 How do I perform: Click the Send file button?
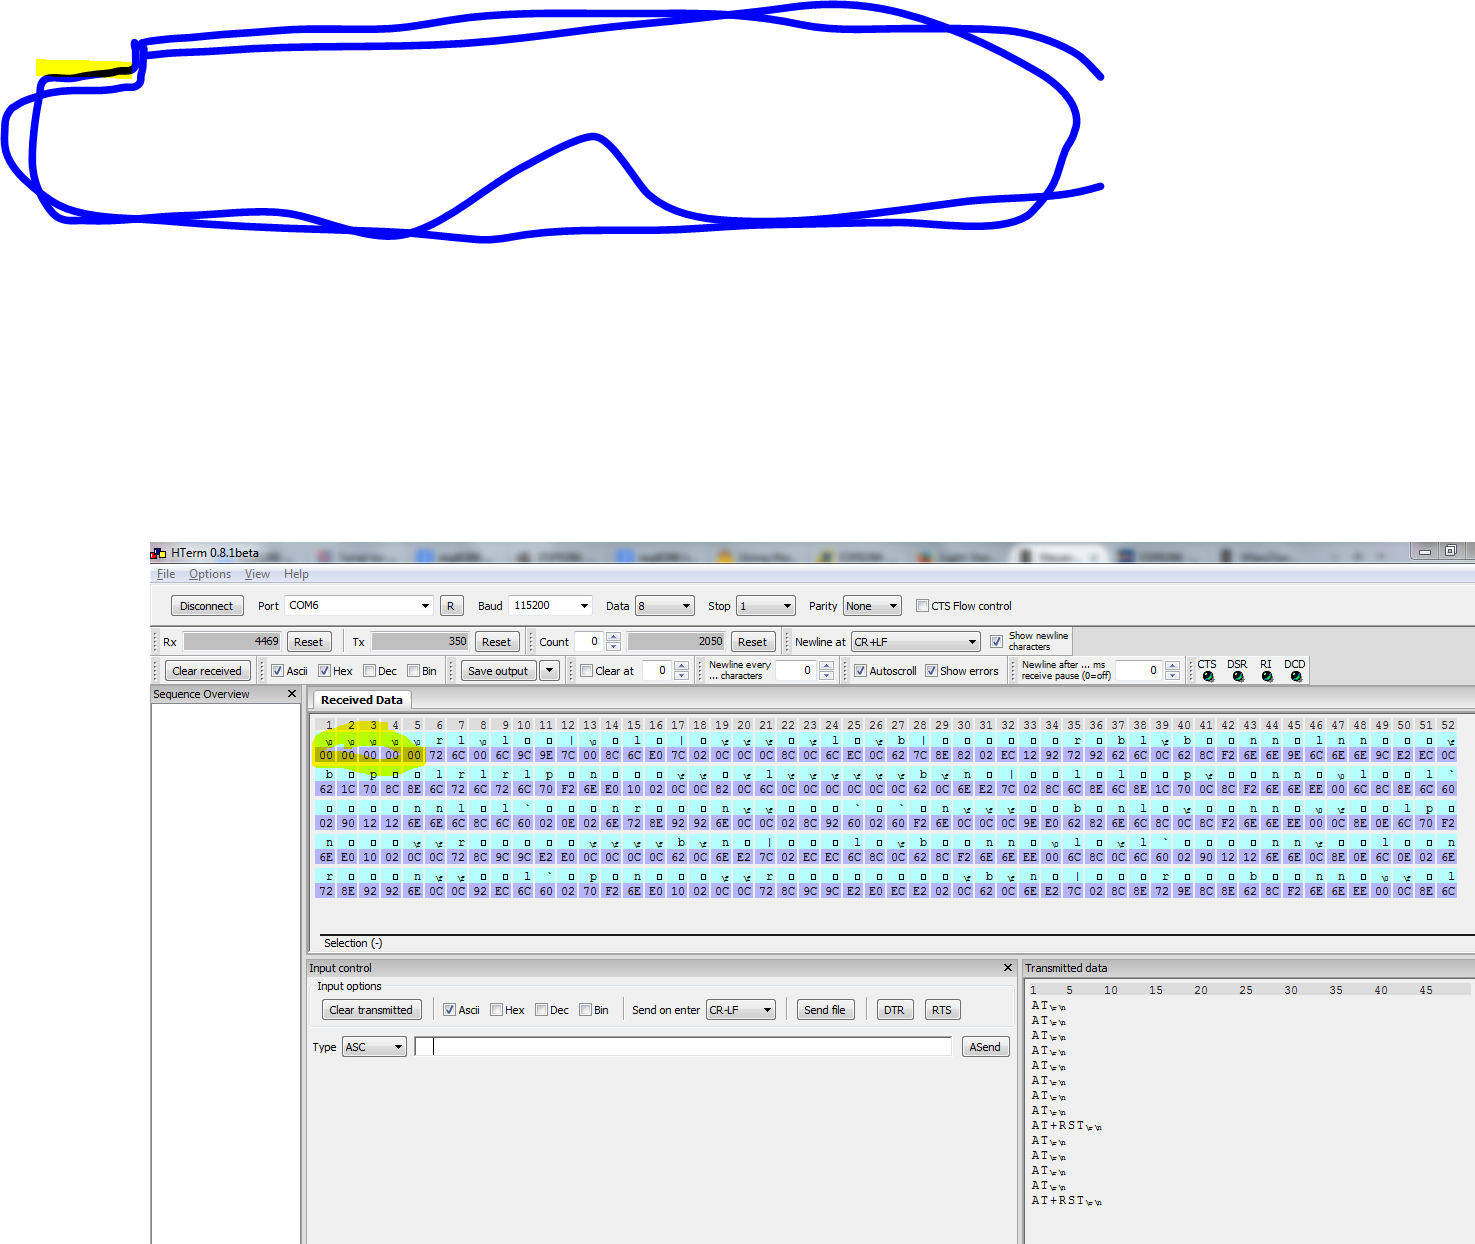(825, 1010)
